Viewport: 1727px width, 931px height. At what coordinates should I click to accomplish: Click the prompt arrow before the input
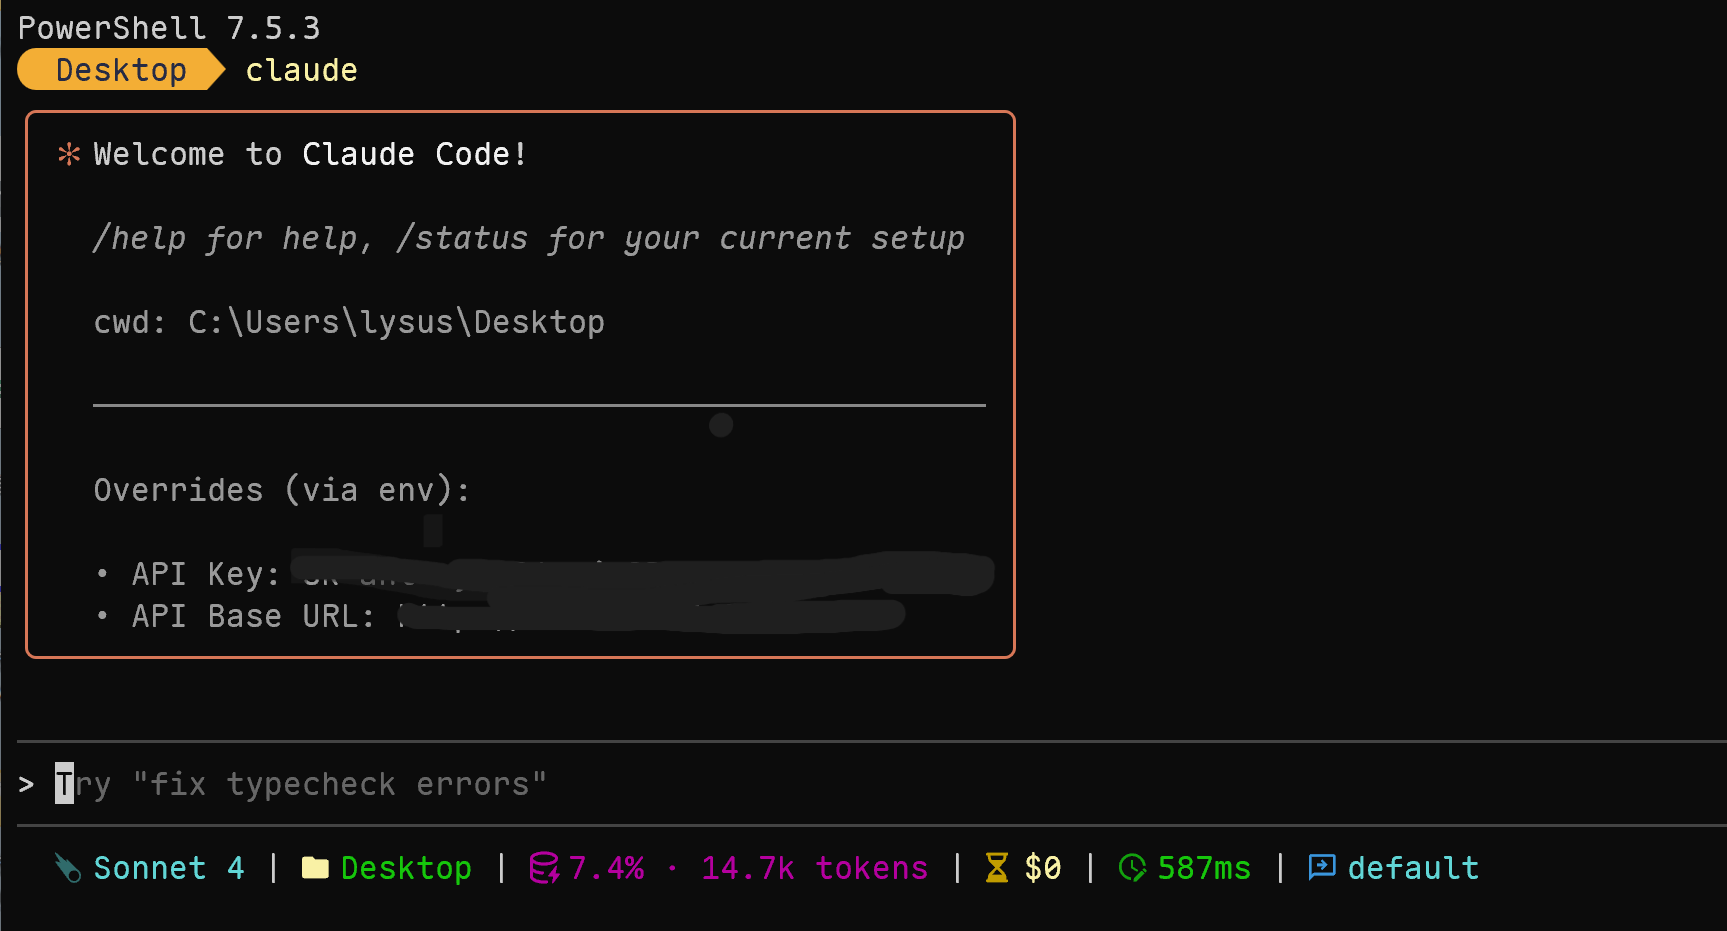(27, 785)
